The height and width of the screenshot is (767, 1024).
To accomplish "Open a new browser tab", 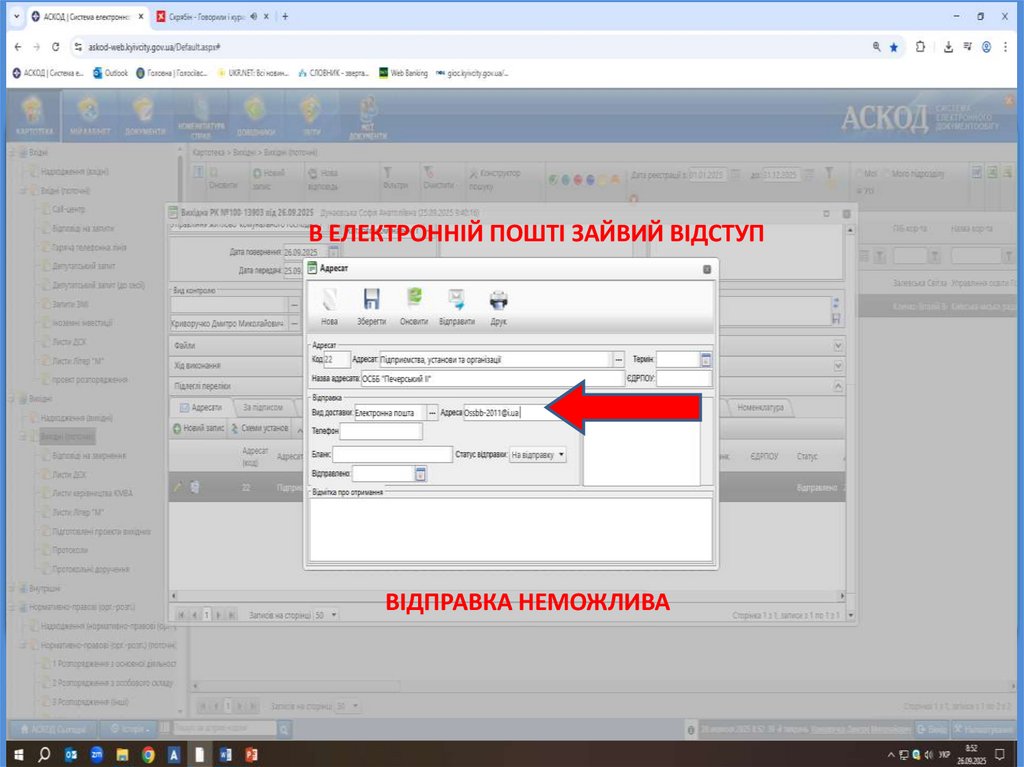I will pyautogui.click(x=285, y=16).
